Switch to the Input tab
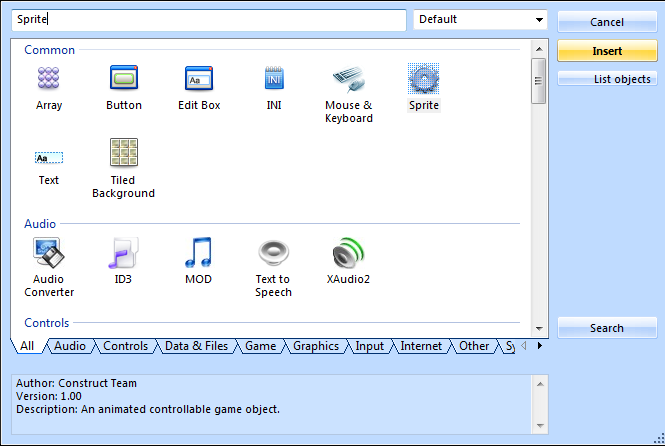The width and height of the screenshot is (665, 446). 369,346
